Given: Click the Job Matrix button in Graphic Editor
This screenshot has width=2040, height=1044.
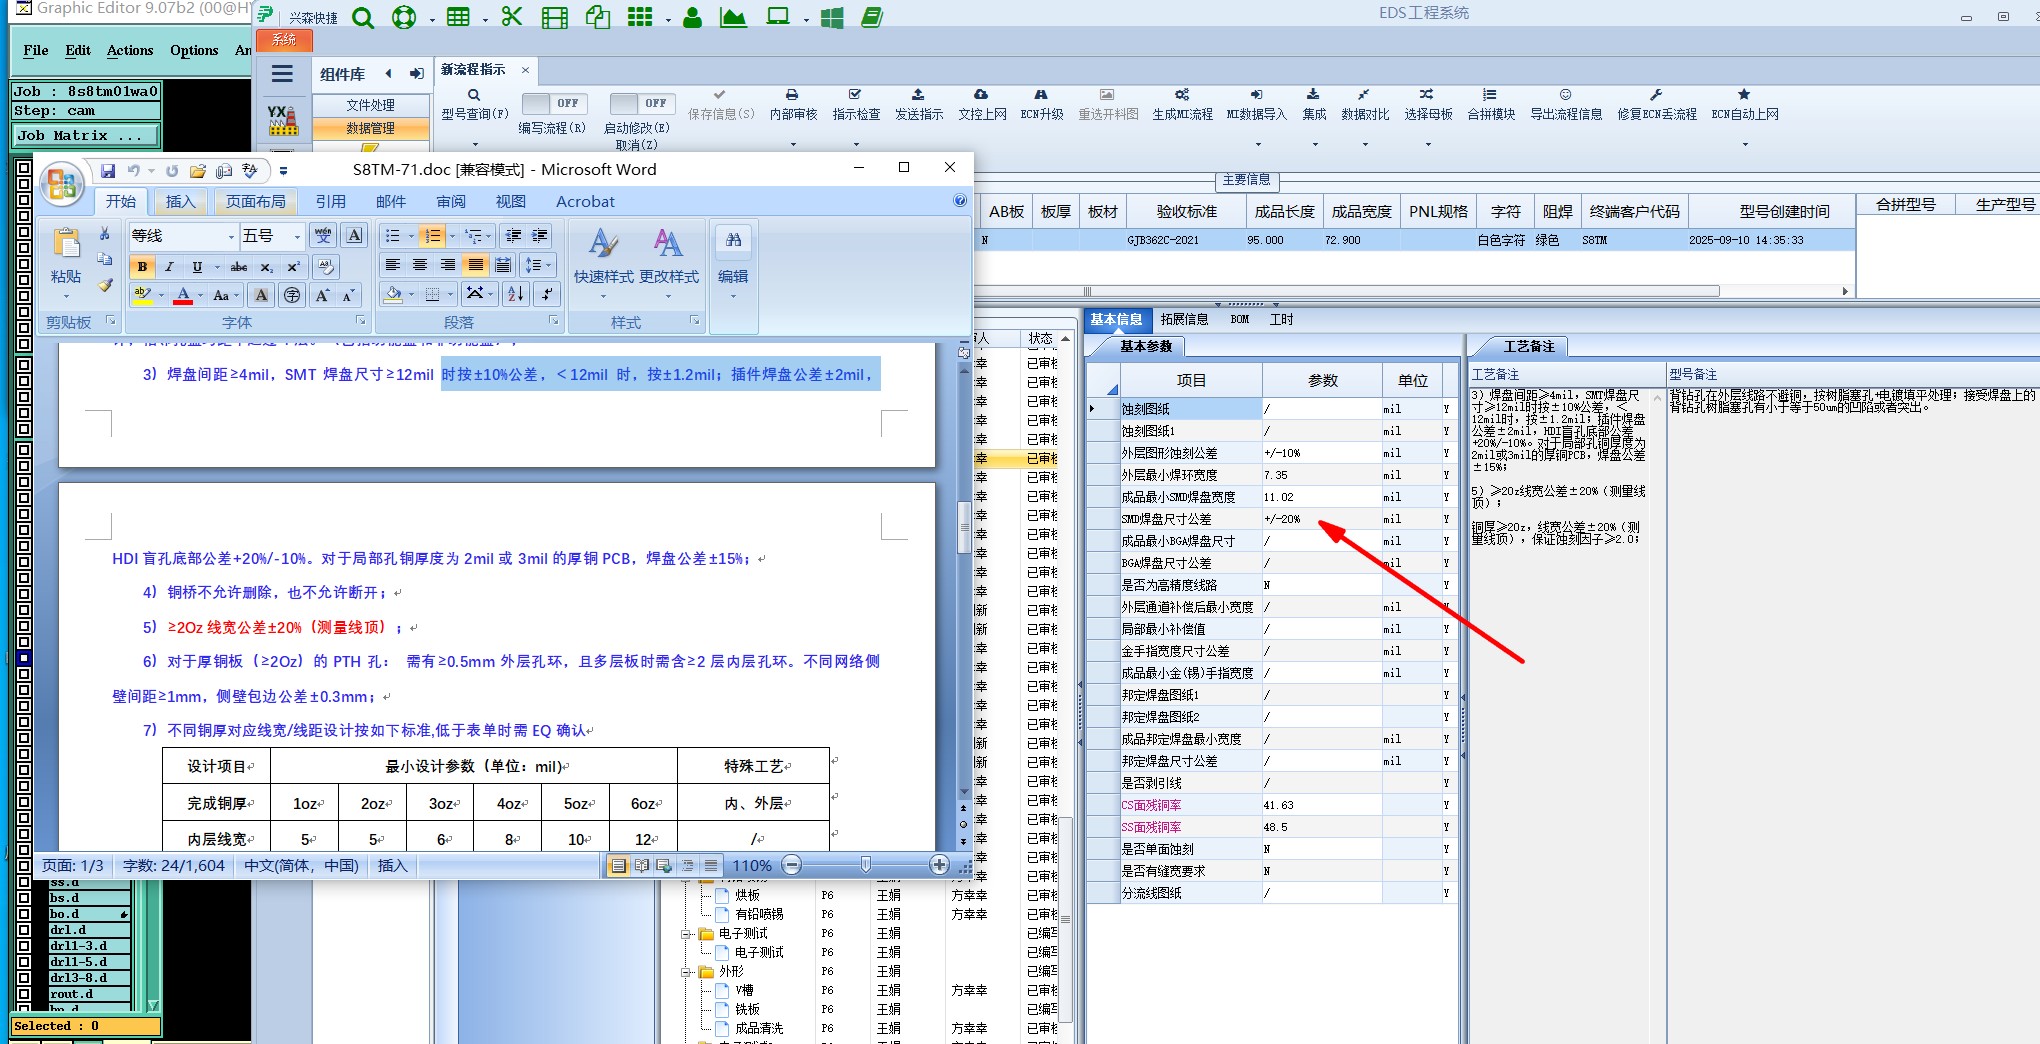Looking at the screenshot, I should click(86, 135).
